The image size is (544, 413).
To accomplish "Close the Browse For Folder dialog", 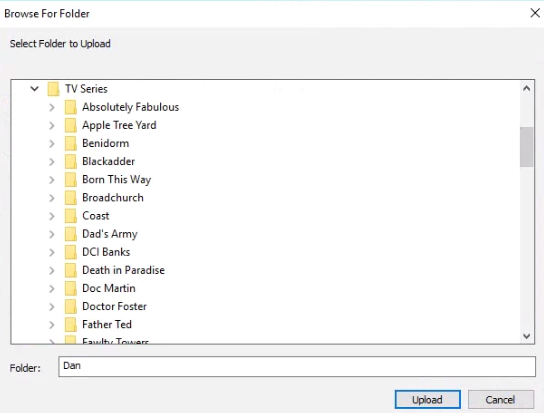I will 535,13.
